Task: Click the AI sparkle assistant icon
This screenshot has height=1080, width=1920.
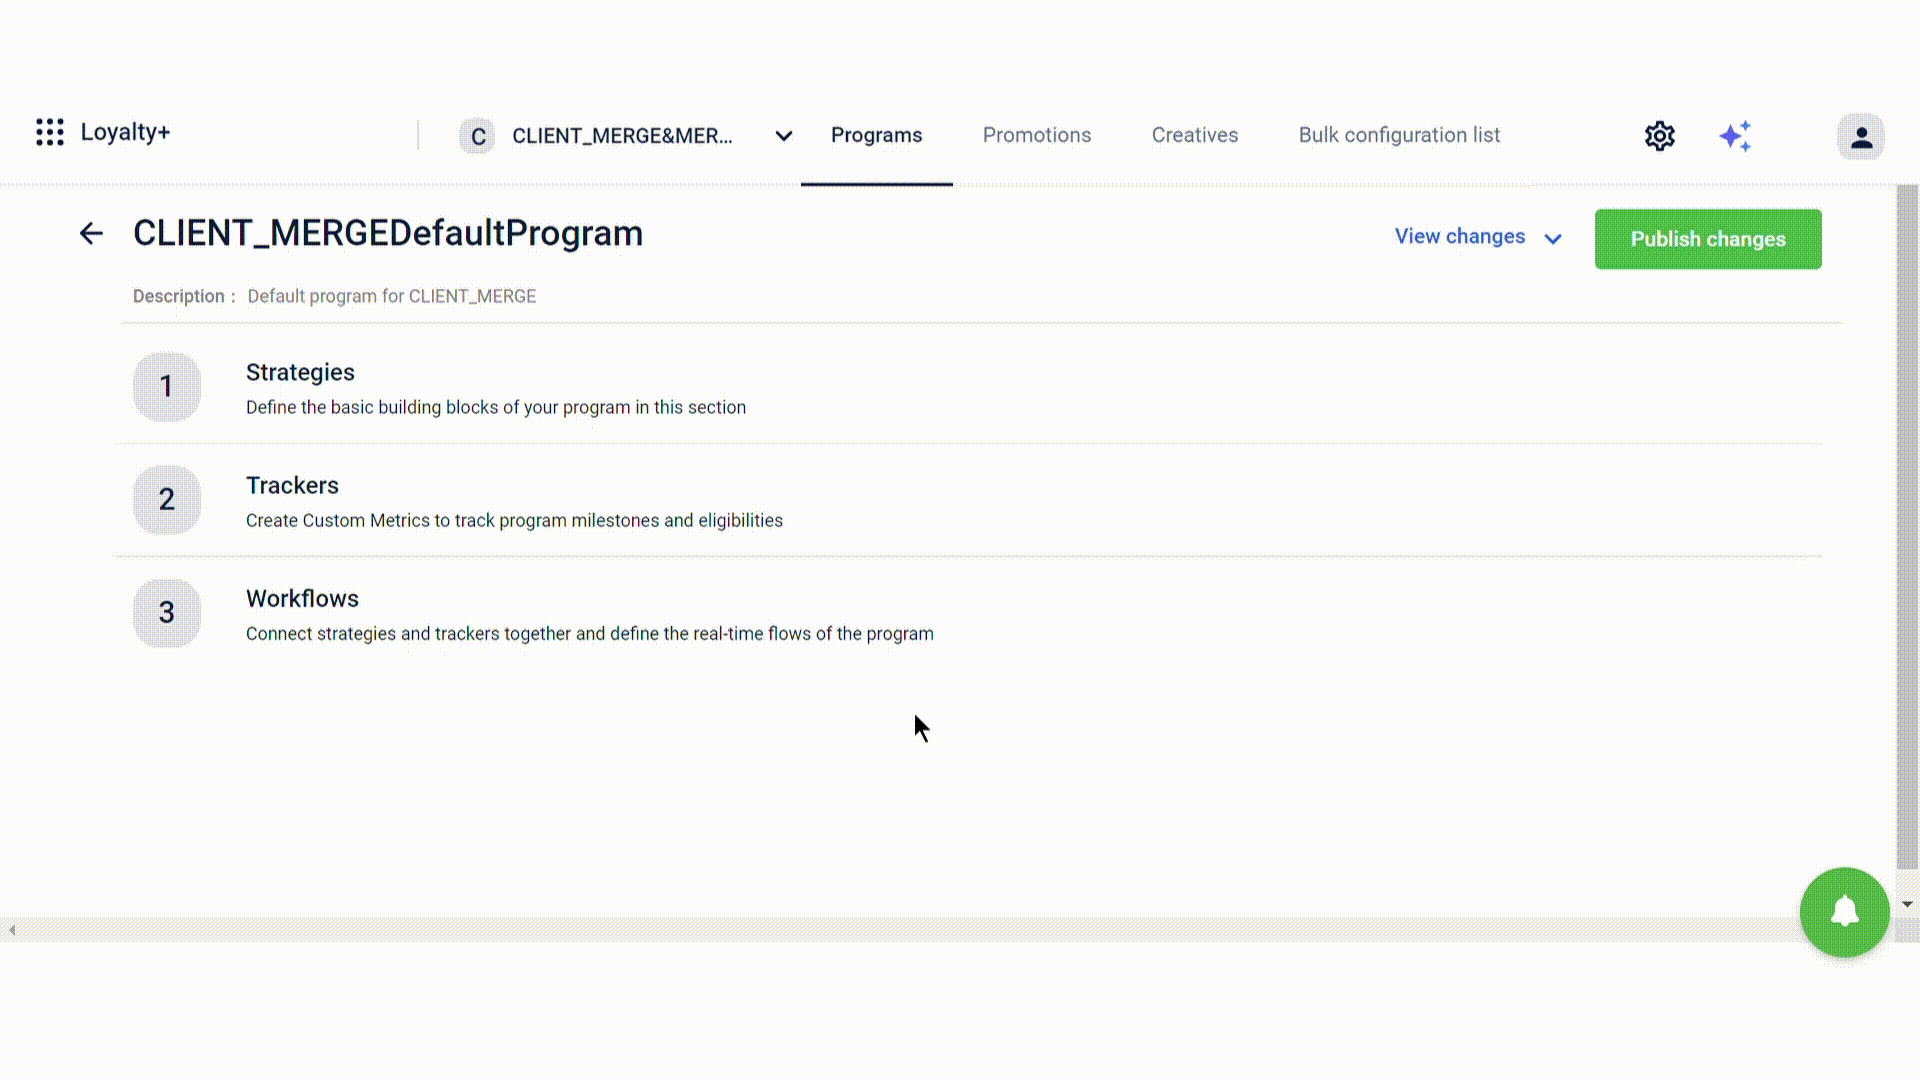Action: pyautogui.click(x=1735, y=136)
